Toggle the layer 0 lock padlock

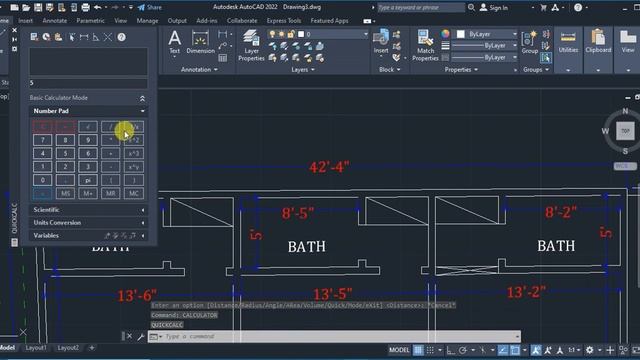(291, 34)
